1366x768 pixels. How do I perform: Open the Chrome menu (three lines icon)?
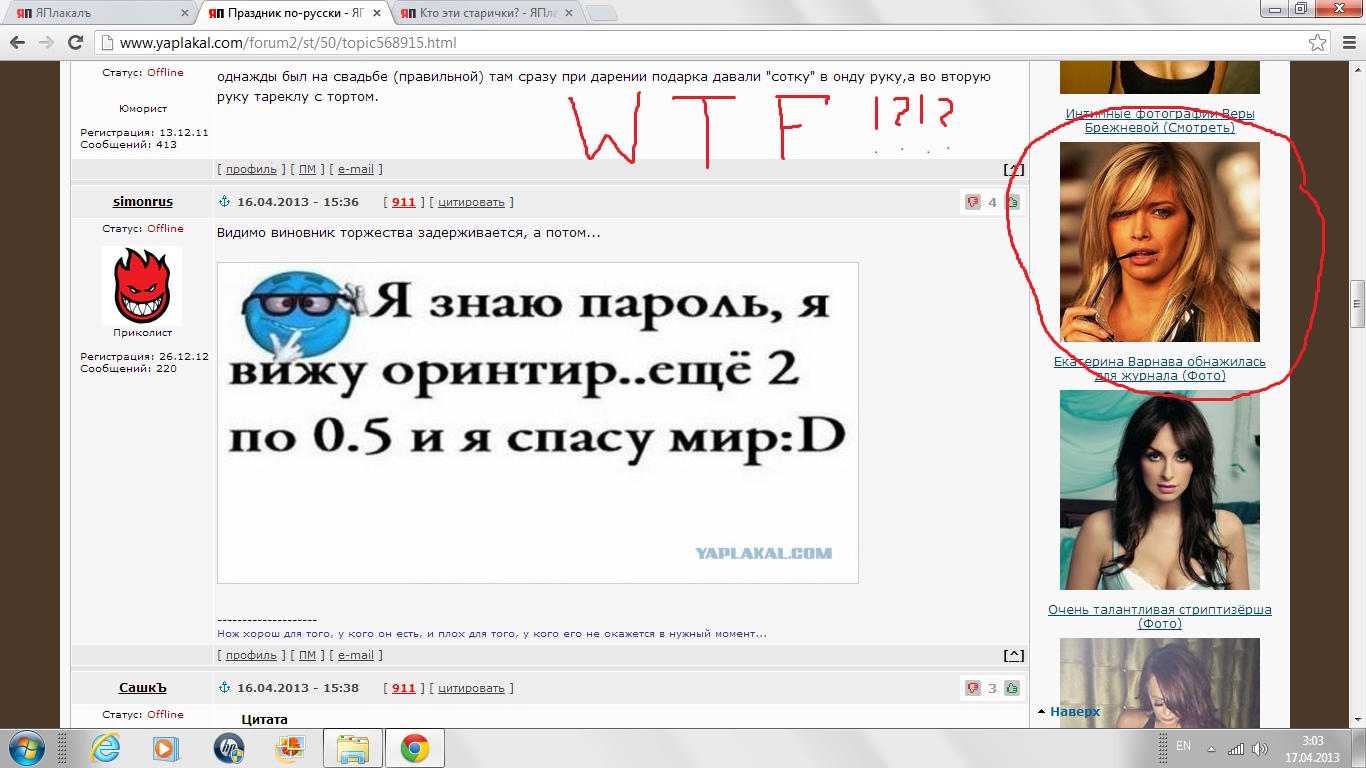tap(1346, 43)
